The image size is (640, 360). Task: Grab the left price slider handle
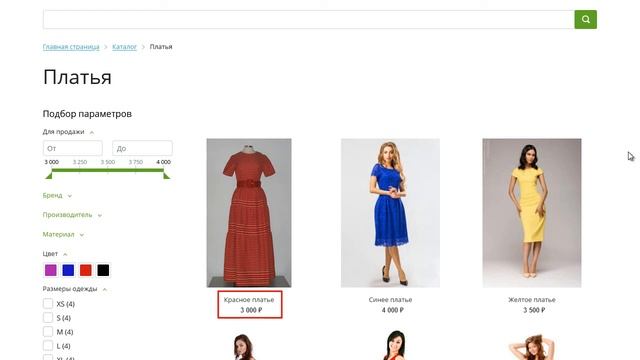click(x=49, y=176)
